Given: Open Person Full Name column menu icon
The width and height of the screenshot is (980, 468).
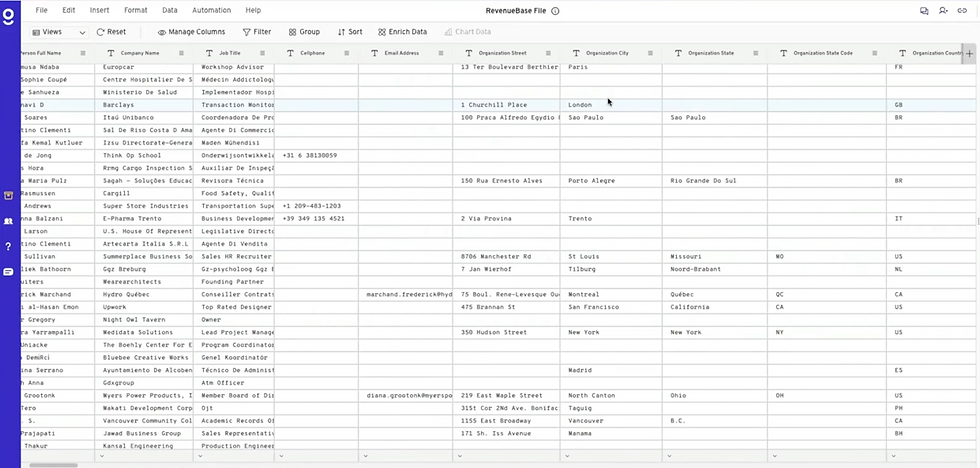Looking at the screenshot, I should 82,53.
